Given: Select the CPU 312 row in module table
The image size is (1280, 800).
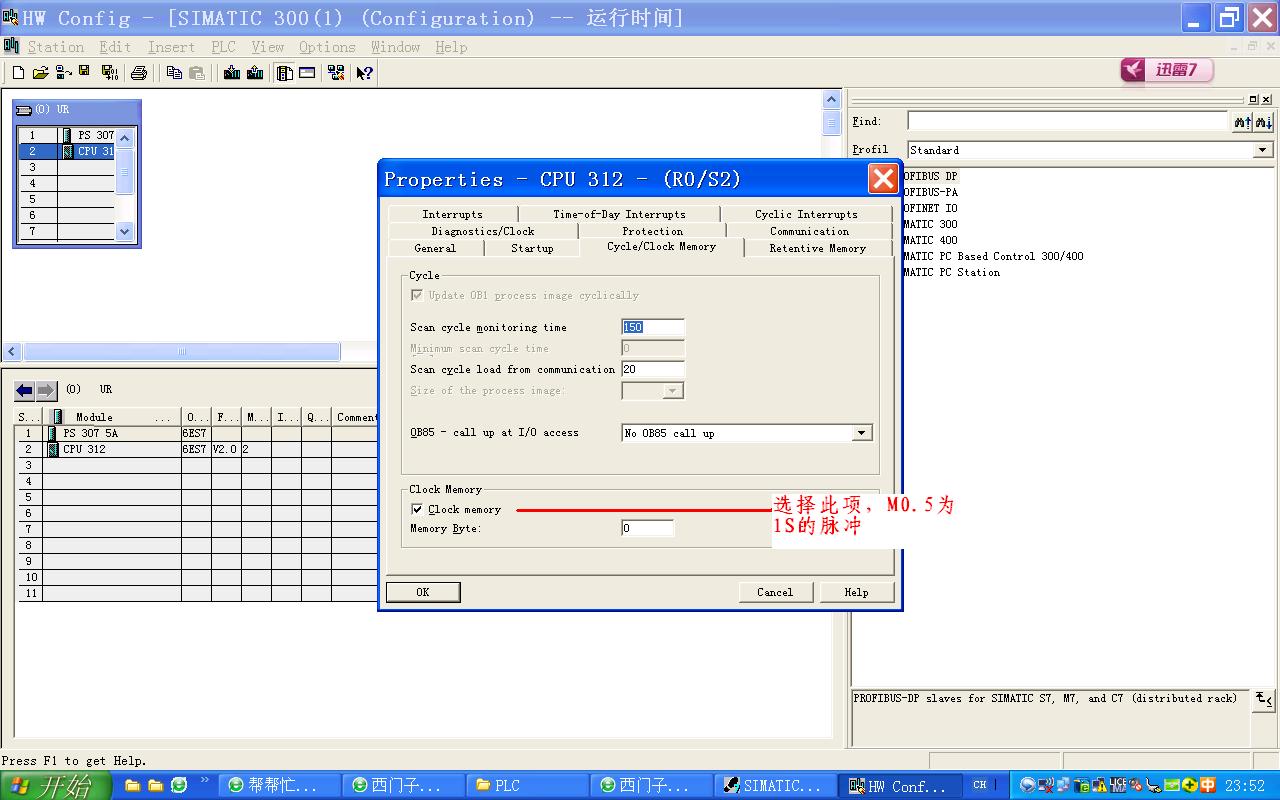Looking at the screenshot, I should coord(197,449).
